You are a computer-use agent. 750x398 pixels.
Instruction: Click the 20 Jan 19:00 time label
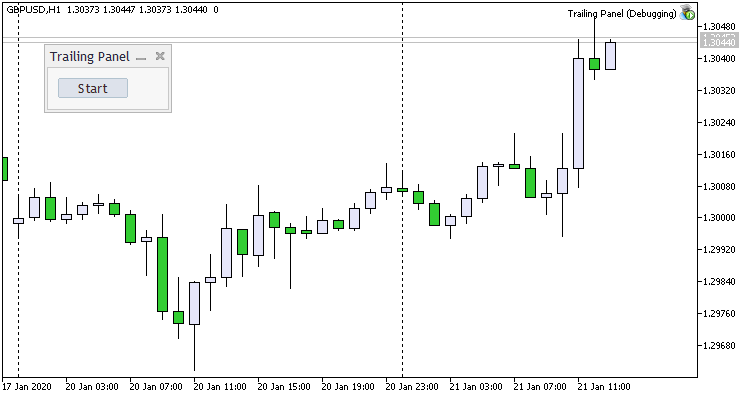click(348, 387)
